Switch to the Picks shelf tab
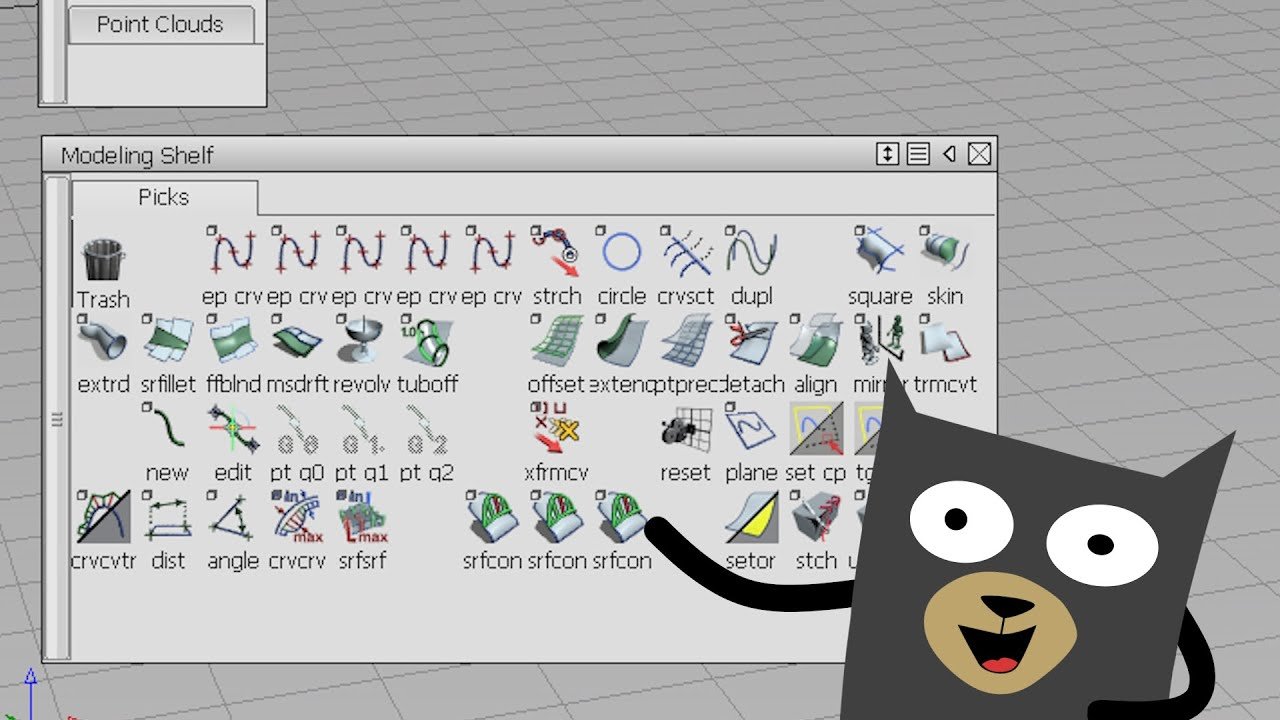Image resolution: width=1280 pixels, height=720 pixels. pos(164,197)
